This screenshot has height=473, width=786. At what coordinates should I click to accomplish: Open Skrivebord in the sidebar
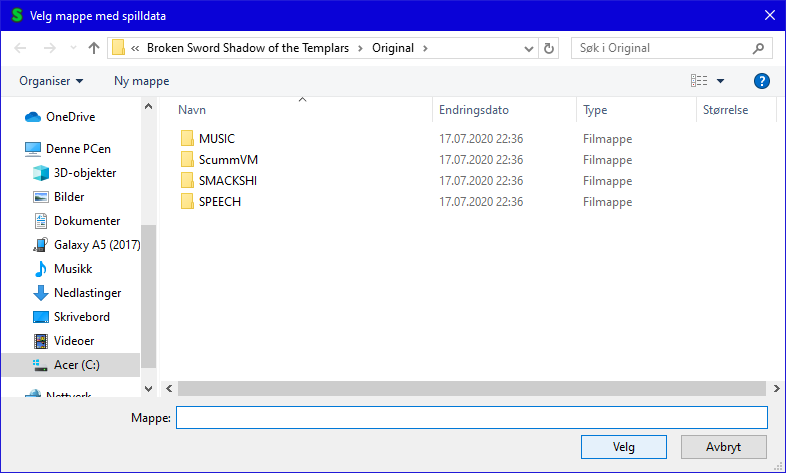(x=71, y=317)
